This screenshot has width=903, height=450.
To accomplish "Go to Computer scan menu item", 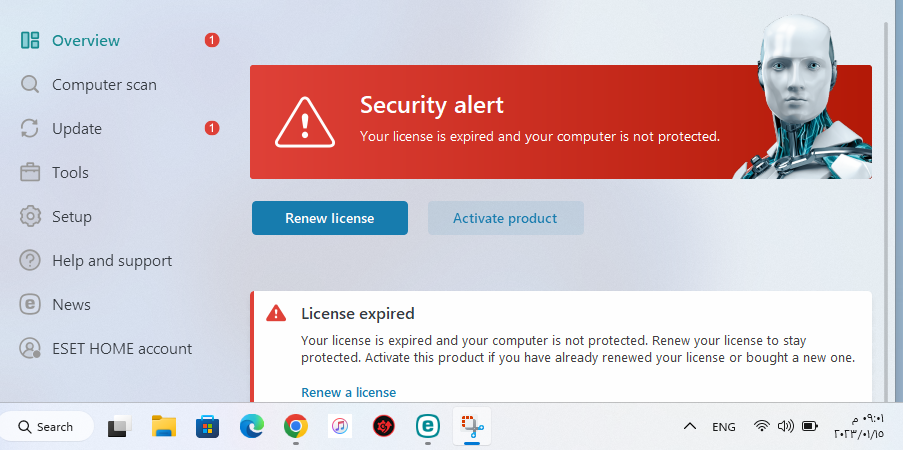I will (104, 85).
